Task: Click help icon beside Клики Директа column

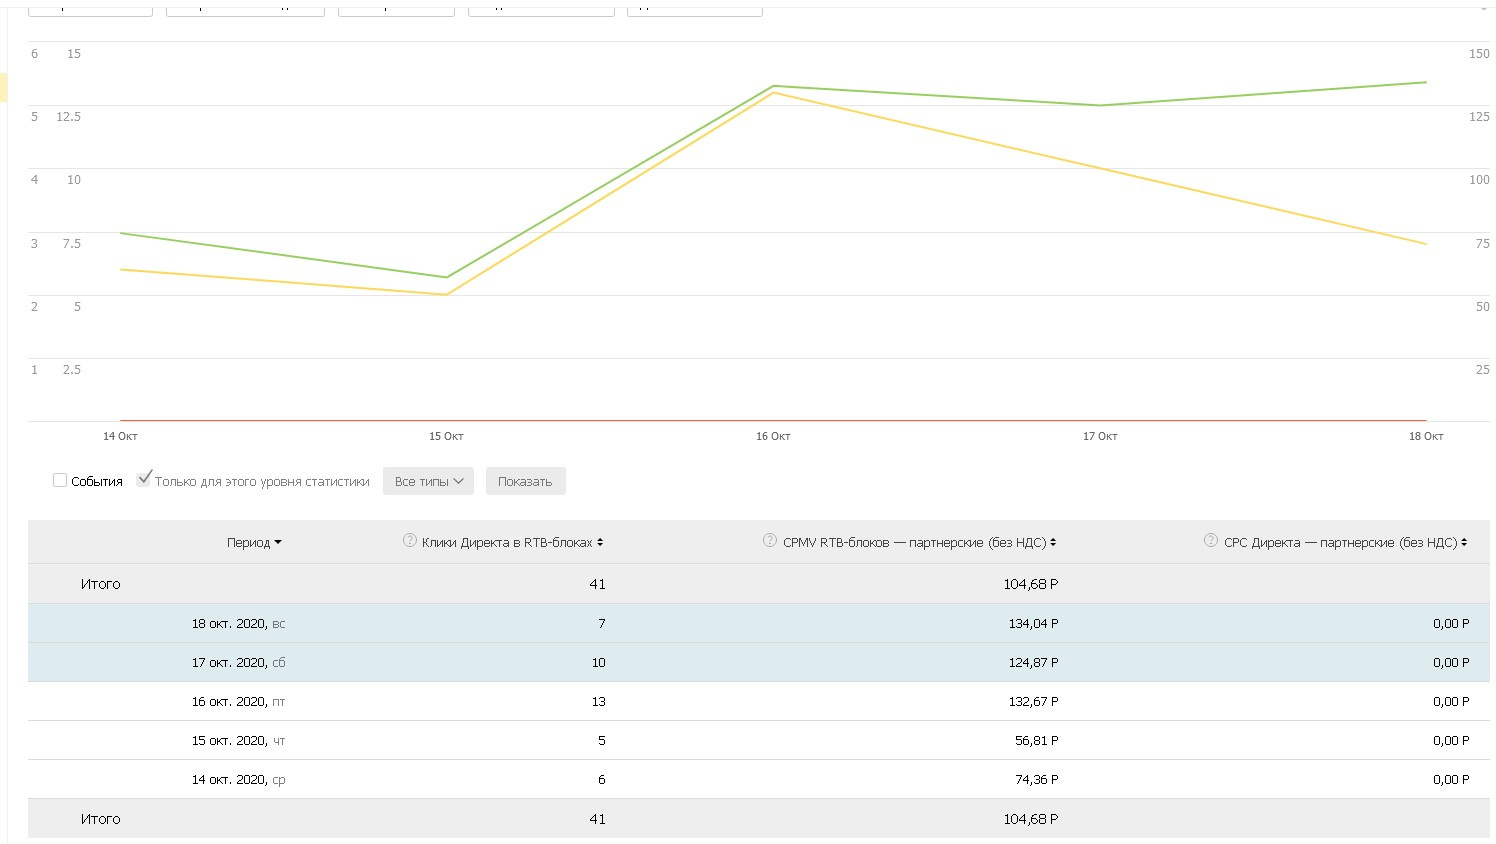Action: 409,541
